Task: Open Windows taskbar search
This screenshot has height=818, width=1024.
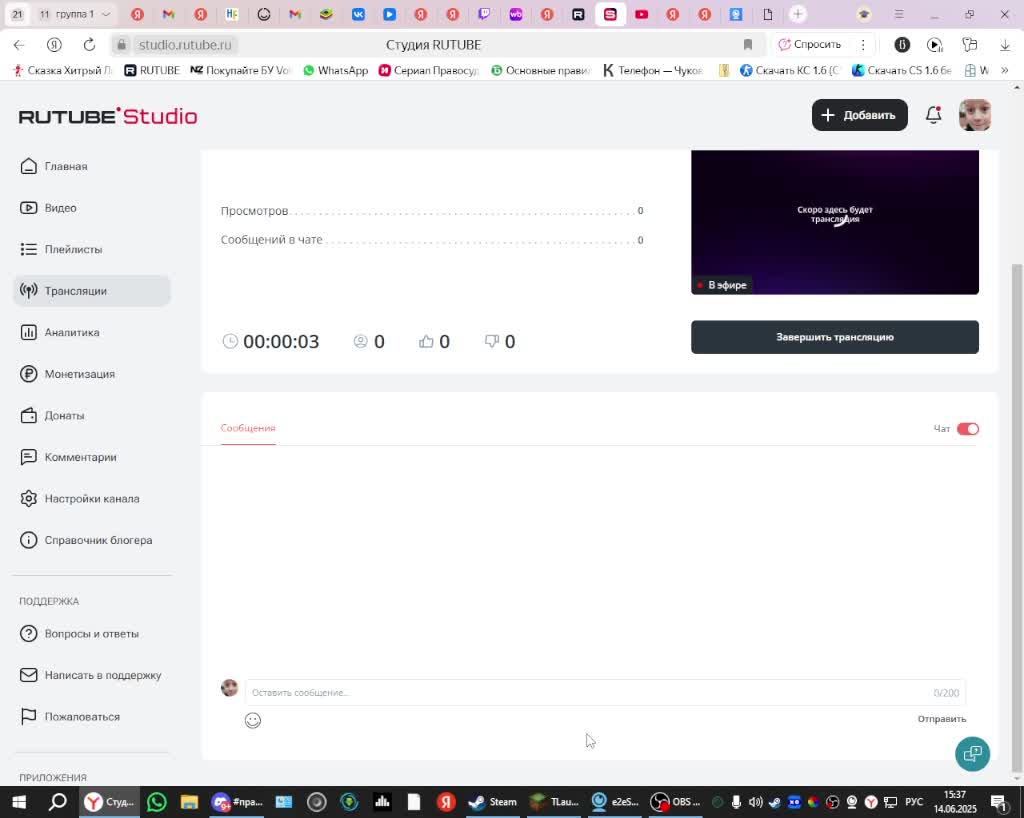Action: click(x=57, y=802)
